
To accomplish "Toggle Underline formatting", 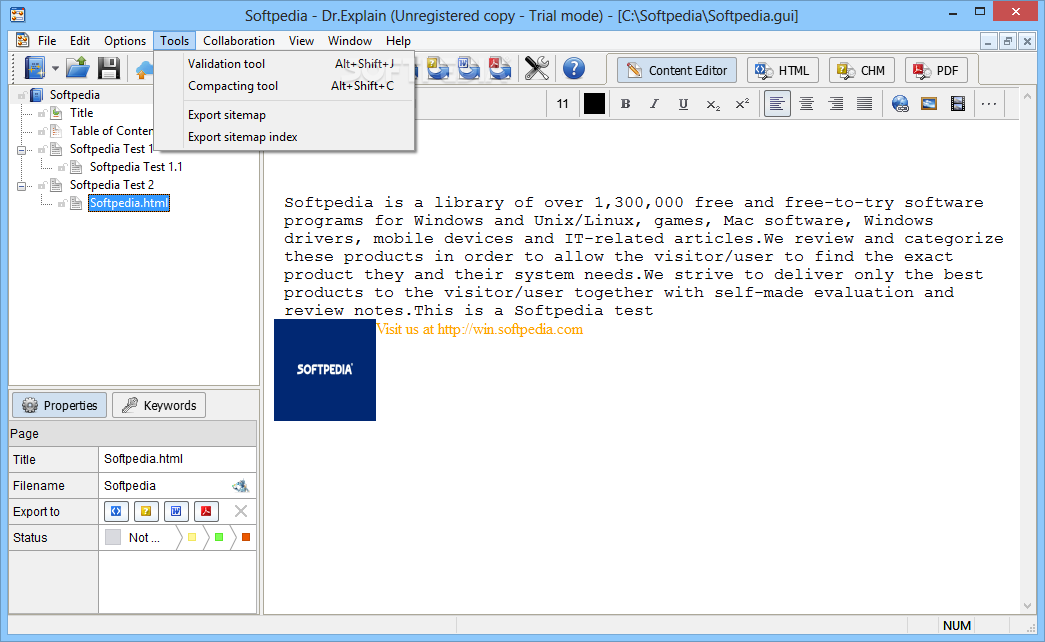I will pos(683,104).
